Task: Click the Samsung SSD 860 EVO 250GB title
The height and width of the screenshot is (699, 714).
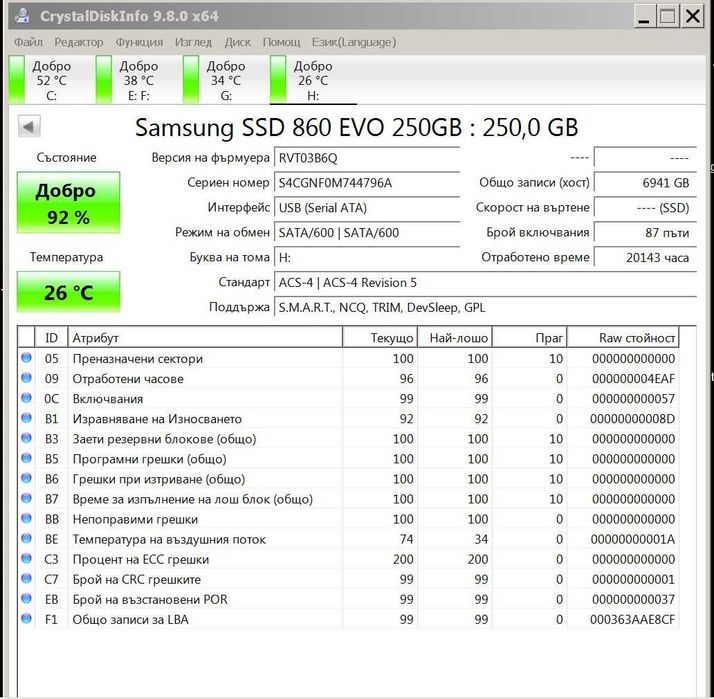Action: tap(357, 127)
